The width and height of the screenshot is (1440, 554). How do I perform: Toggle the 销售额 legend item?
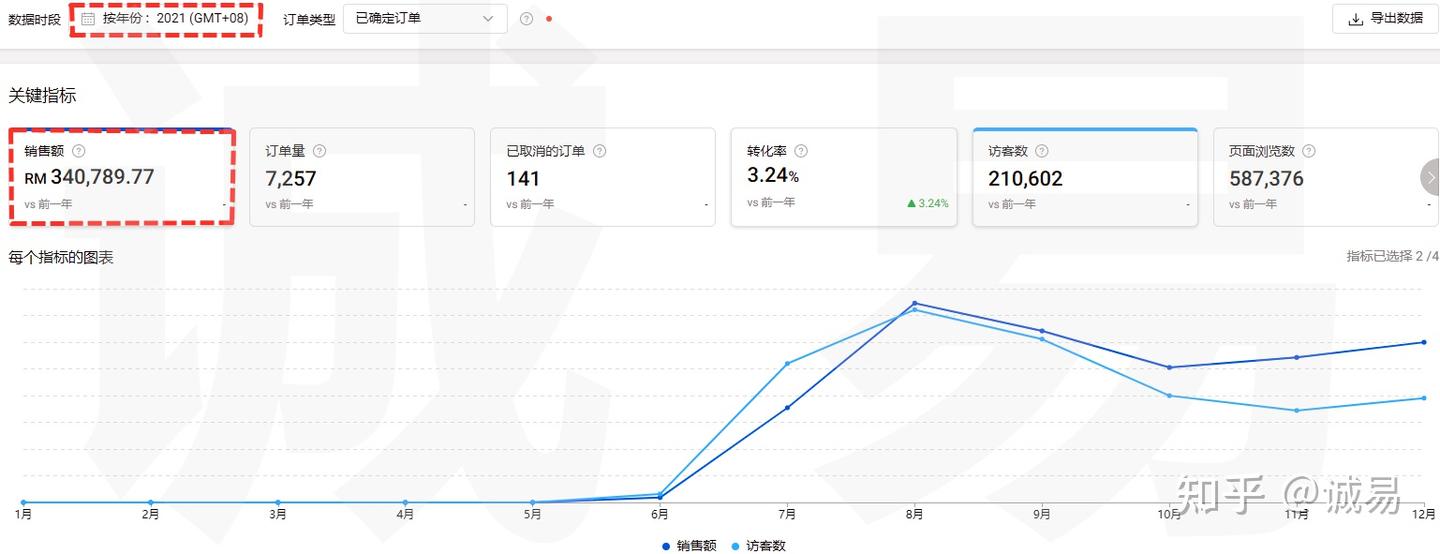tap(688, 546)
